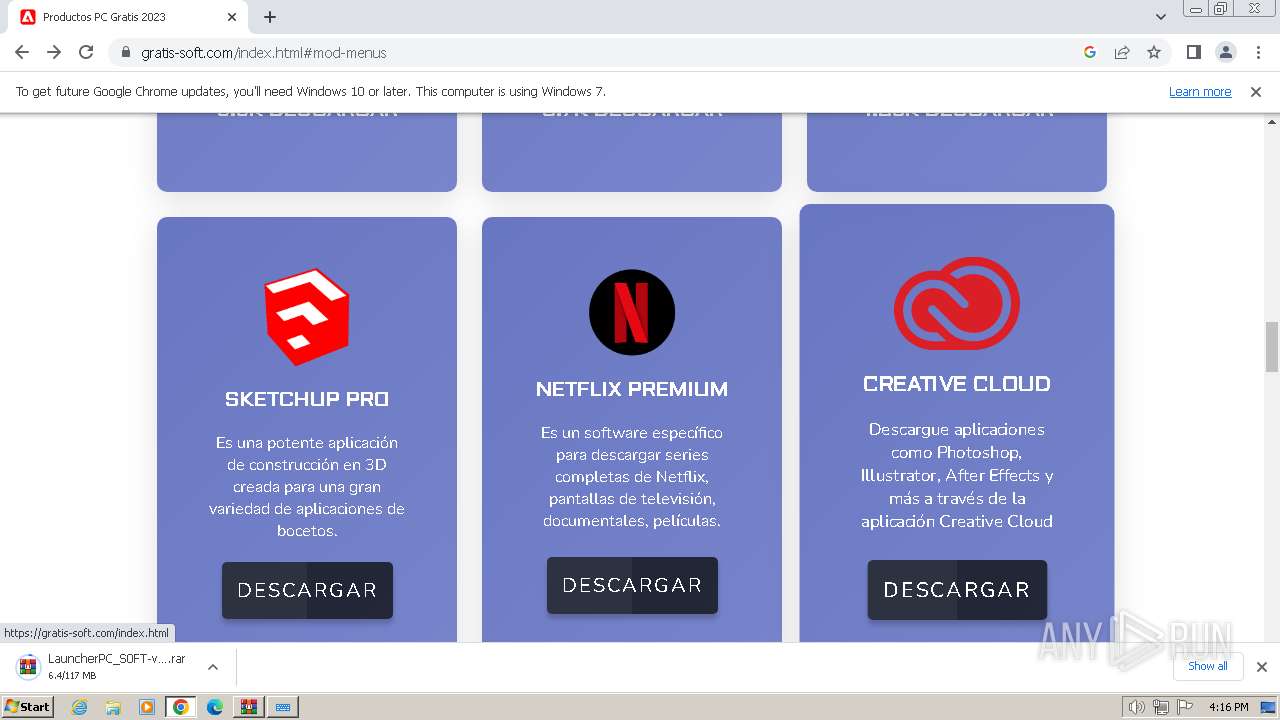Click SKETCHUP PRO card heading

coord(307,398)
